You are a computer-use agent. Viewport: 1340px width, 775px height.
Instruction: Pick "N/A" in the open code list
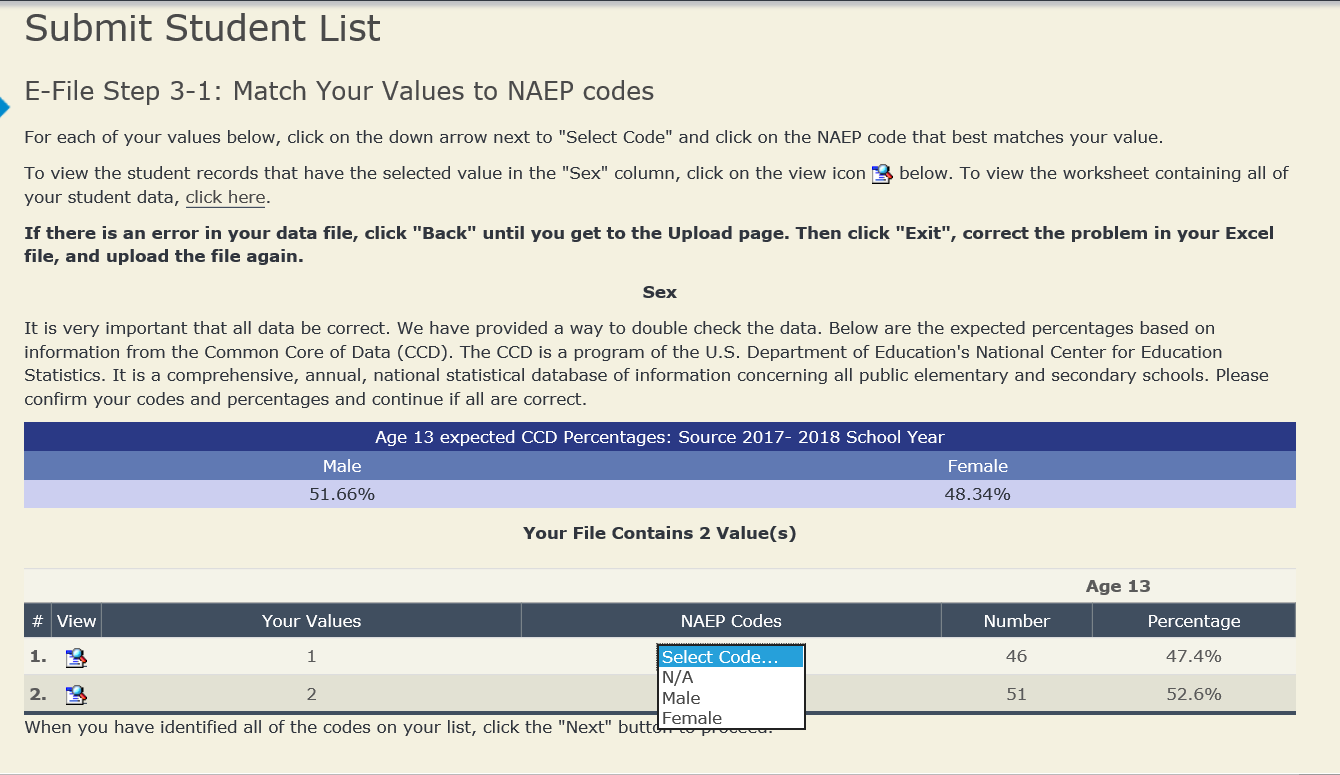click(x=677, y=677)
